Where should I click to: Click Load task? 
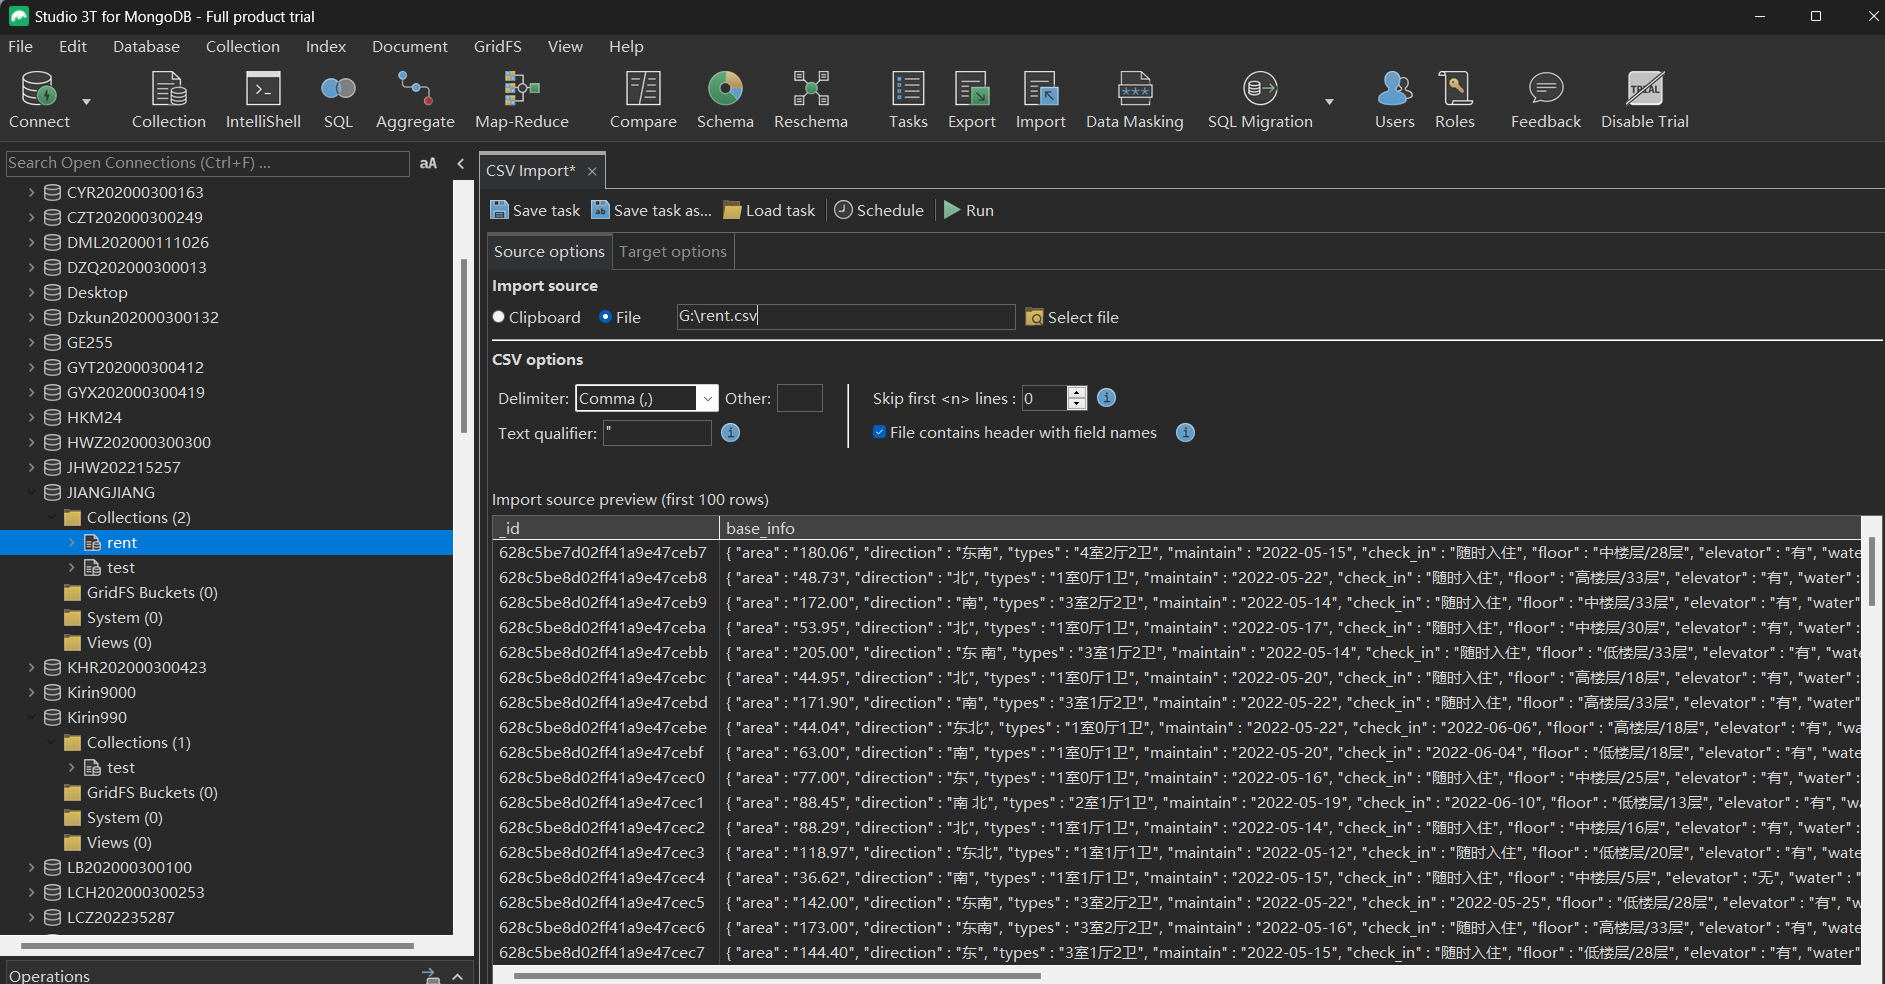[x=769, y=210]
